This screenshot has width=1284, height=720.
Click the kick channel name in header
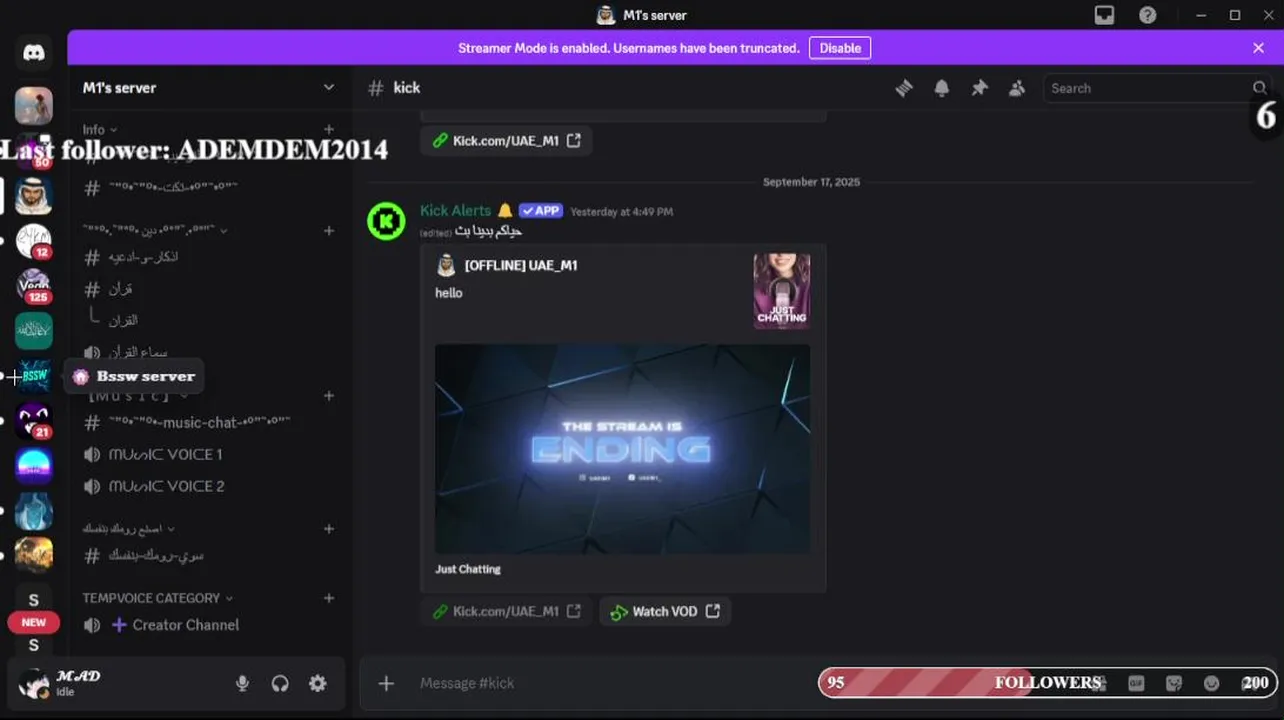coord(407,88)
